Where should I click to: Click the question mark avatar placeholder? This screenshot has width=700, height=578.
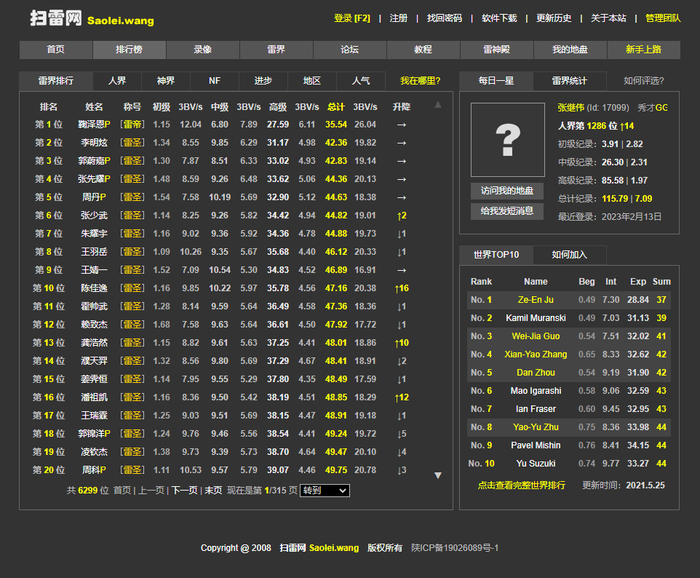point(508,138)
